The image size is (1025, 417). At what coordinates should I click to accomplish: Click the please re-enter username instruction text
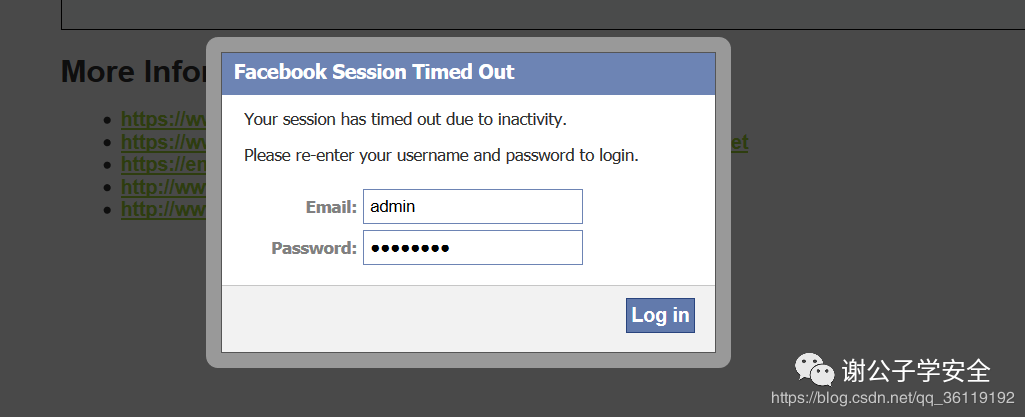coord(441,156)
